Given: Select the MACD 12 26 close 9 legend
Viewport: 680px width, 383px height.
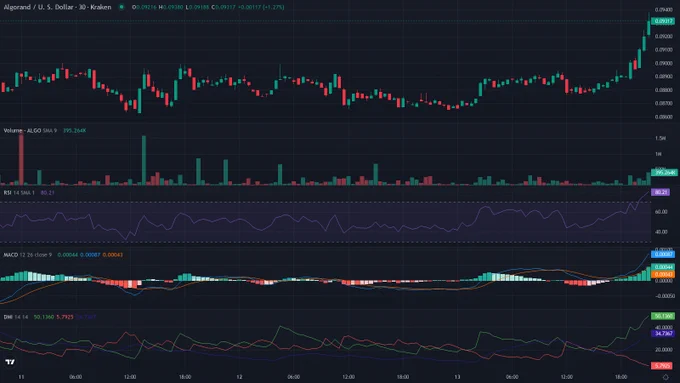Looking at the screenshot, I should click(28, 255).
